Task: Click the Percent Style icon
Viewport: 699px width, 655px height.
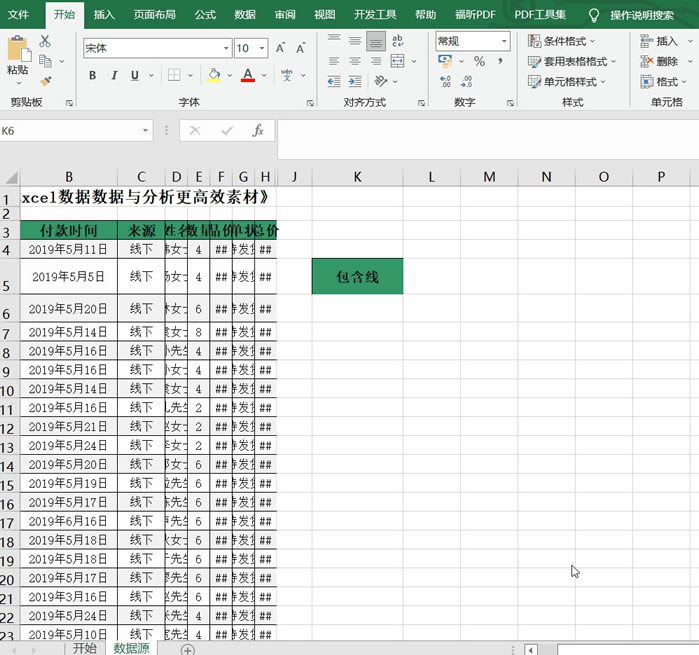Action: [479, 62]
